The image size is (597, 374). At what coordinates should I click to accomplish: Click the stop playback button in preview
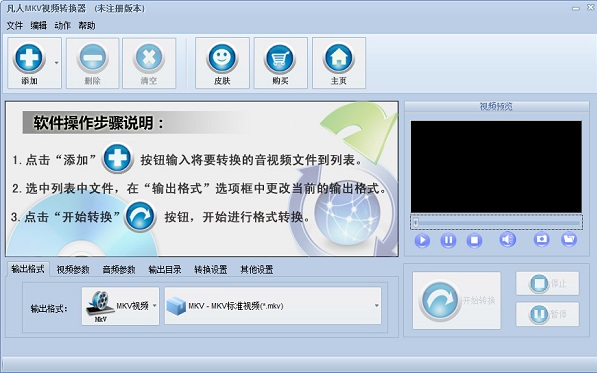click(x=474, y=240)
